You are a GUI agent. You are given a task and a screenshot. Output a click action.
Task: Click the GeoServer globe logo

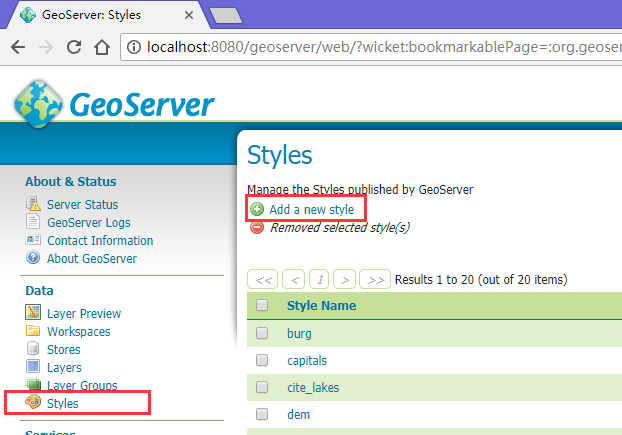point(38,104)
